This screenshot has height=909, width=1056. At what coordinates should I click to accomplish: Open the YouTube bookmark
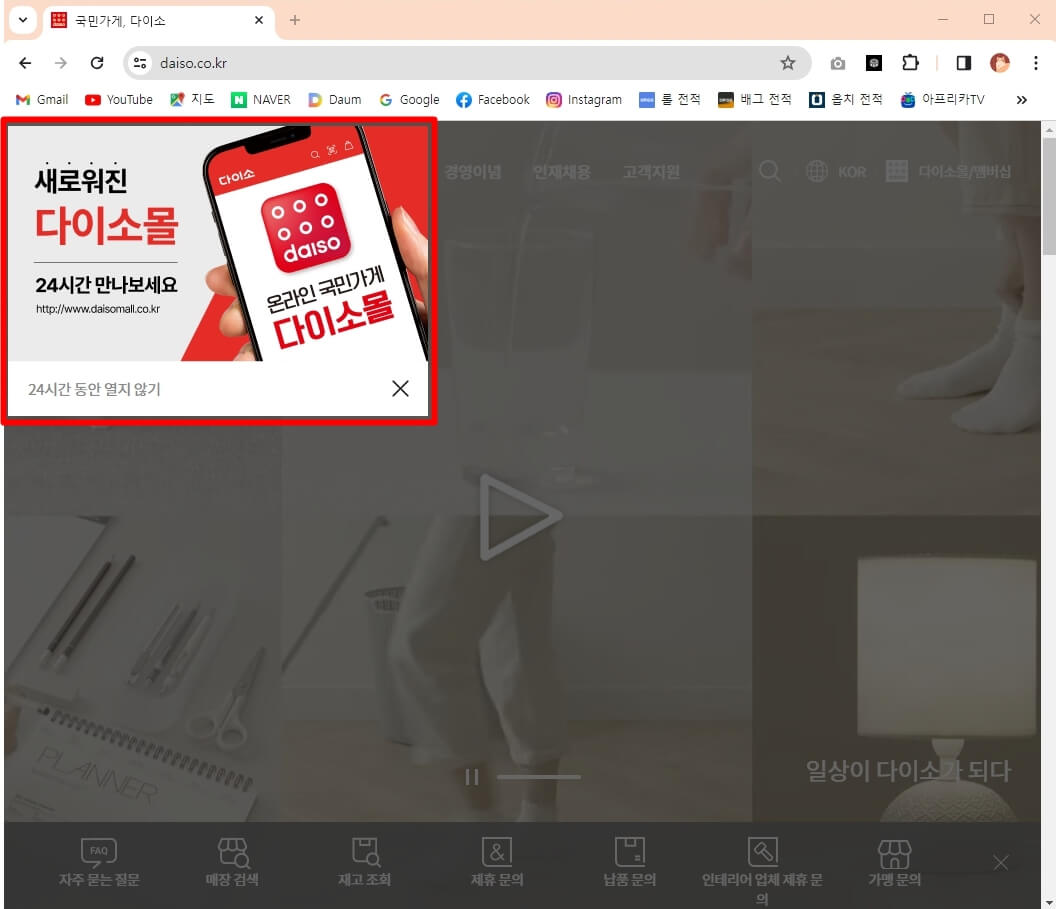click(x=119, y=100)
